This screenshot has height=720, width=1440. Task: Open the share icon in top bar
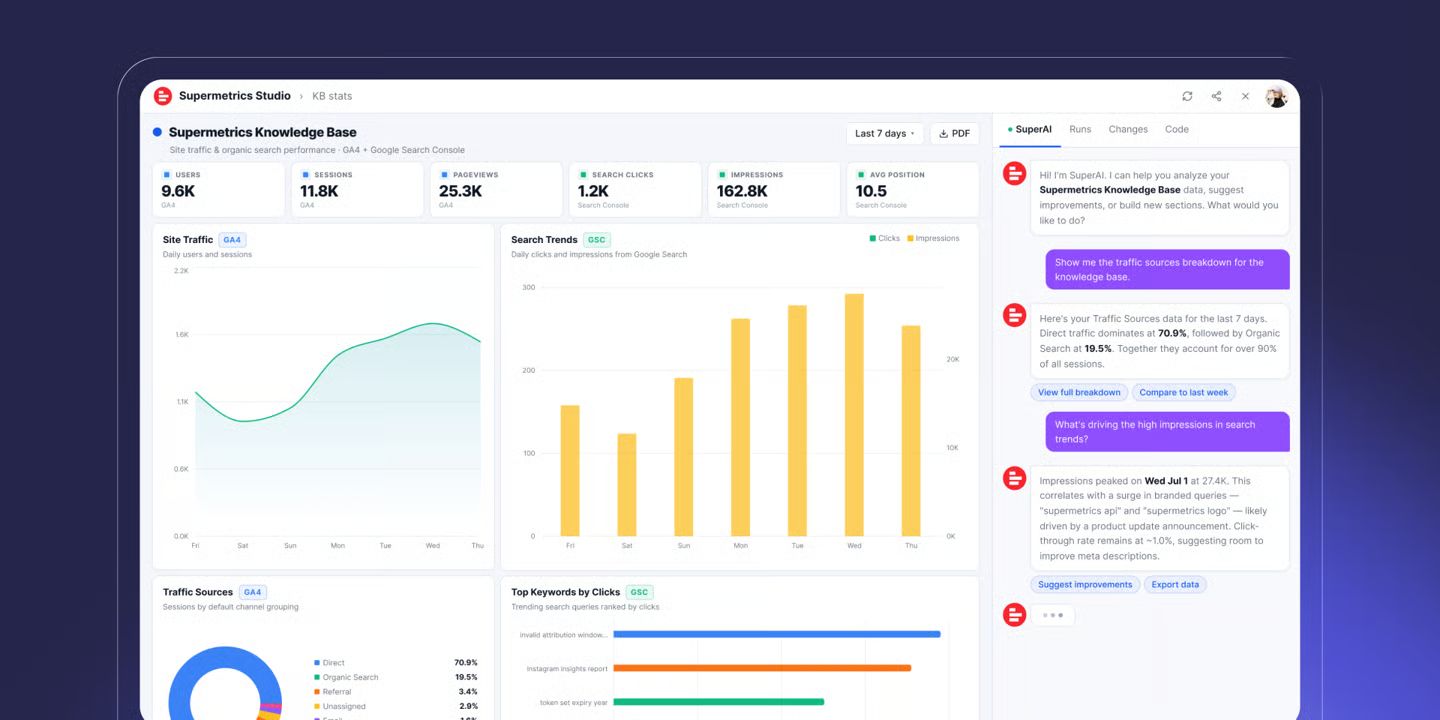click(x=1216, y=96)
